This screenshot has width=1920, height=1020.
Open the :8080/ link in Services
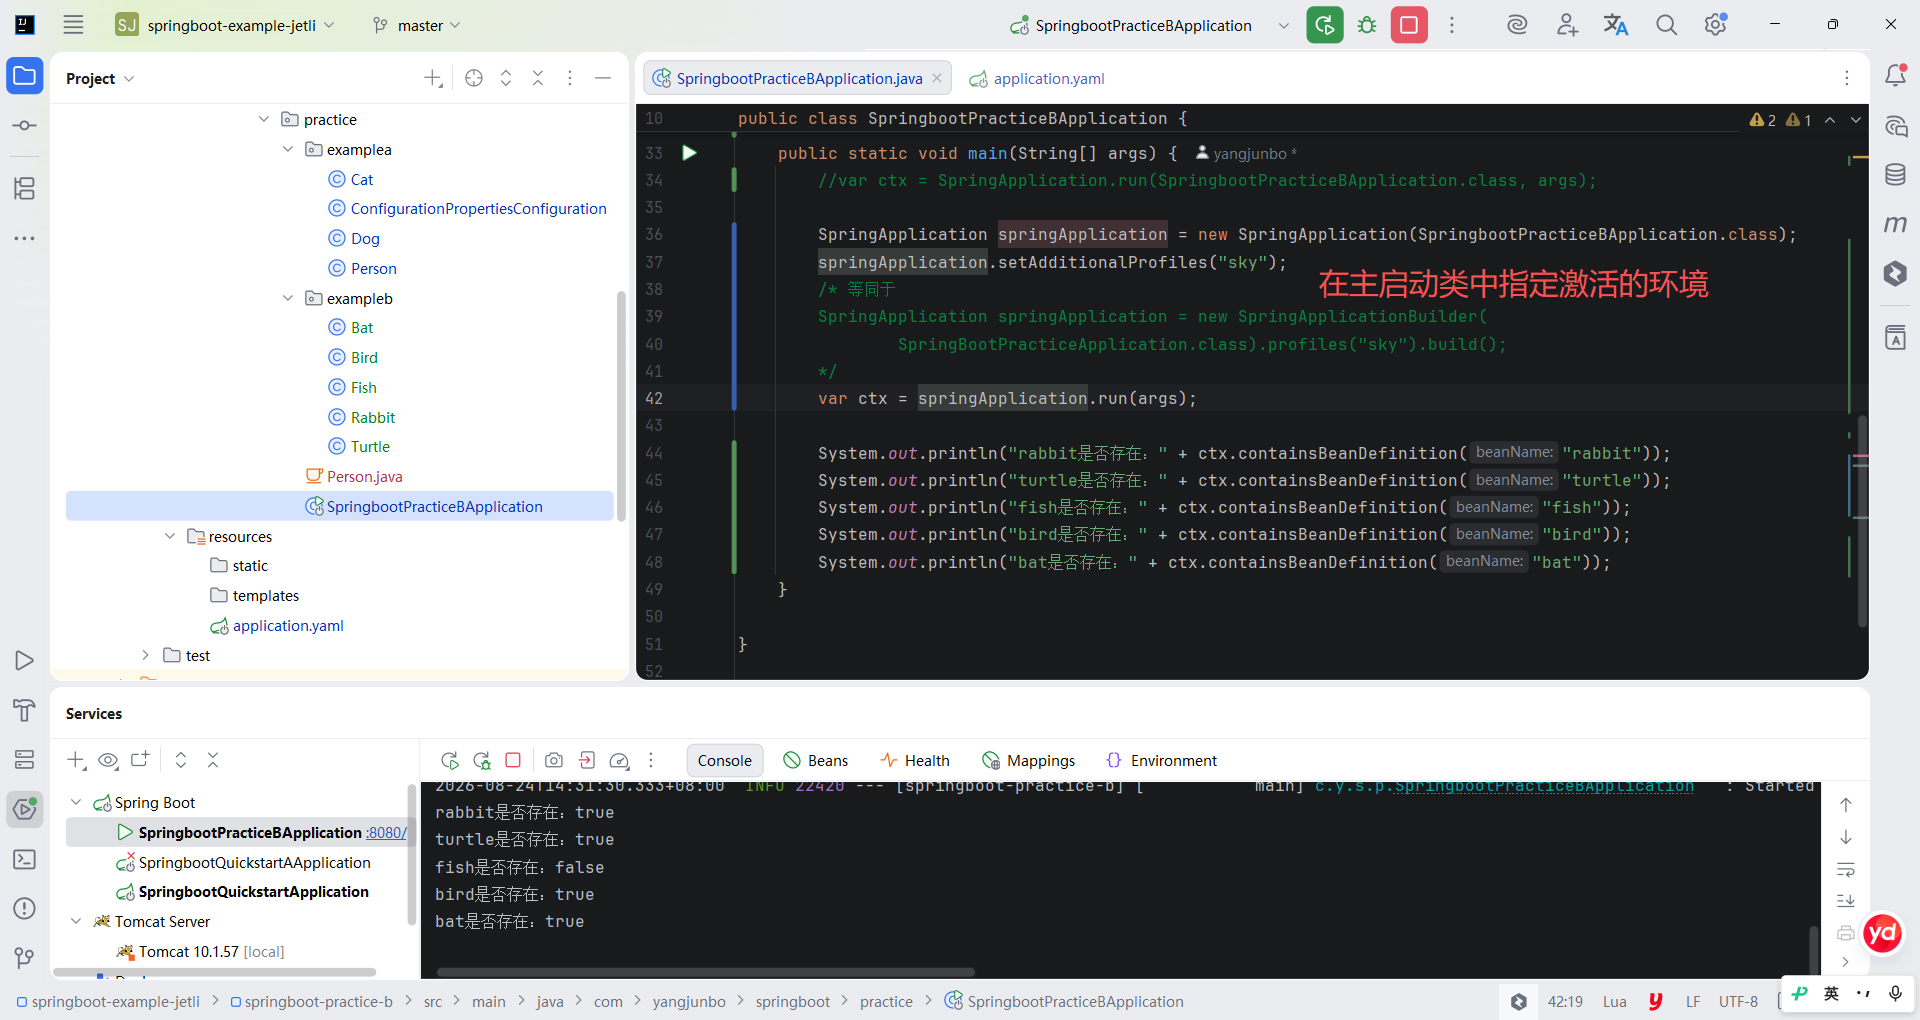[x=387, y=833]
